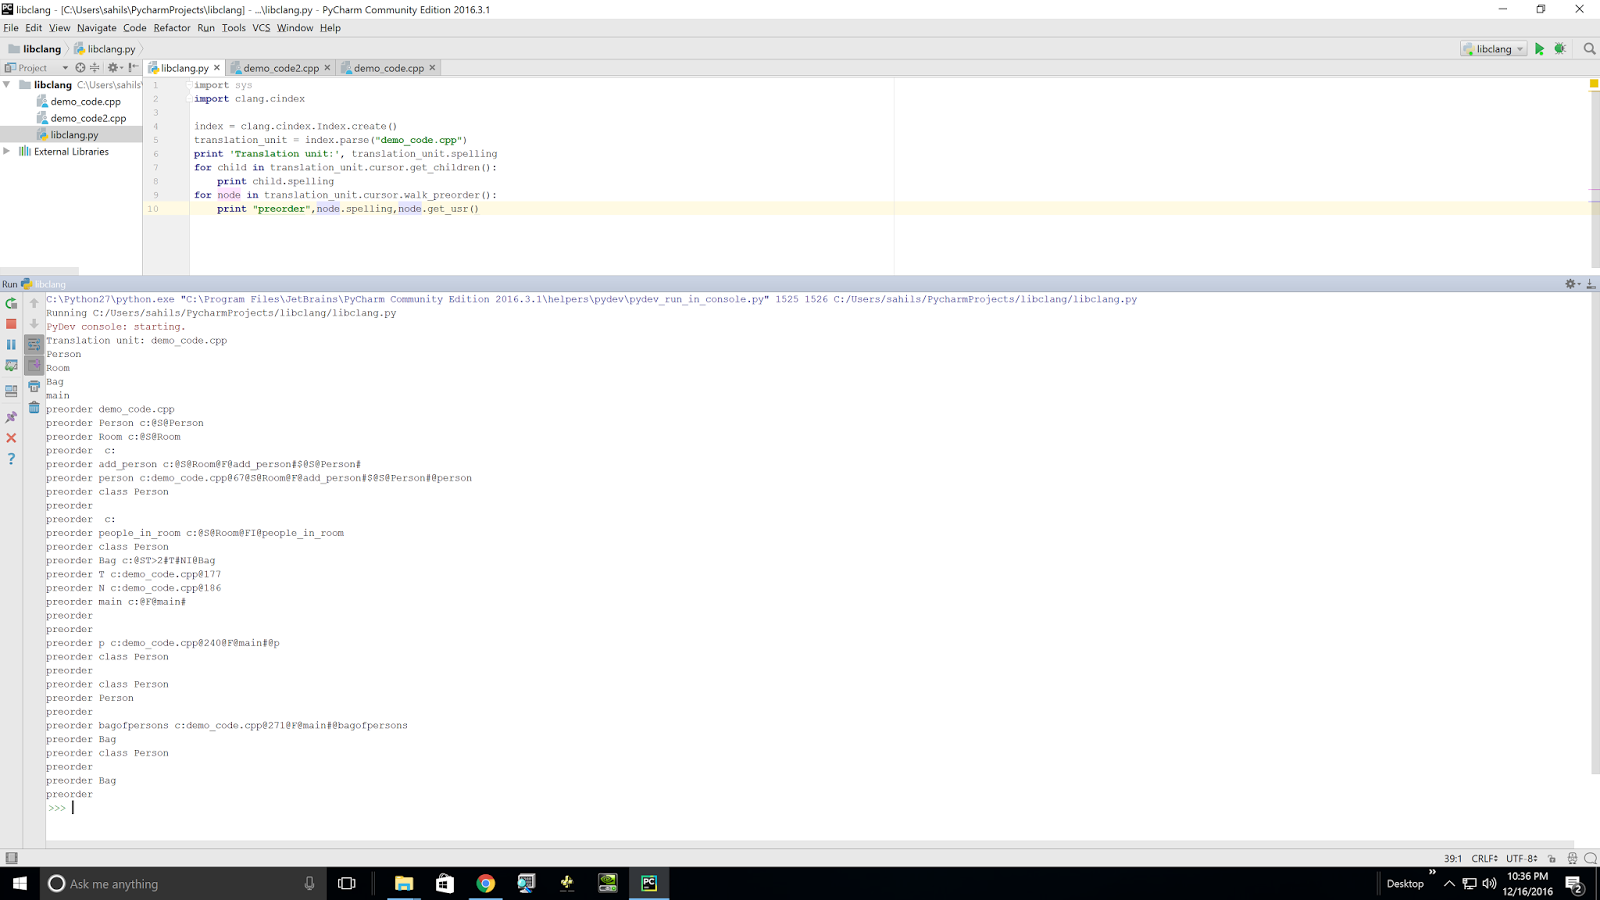Open the libclang run configuration dropdown
Screen dimensions: 1600x900
[1493, 49]
